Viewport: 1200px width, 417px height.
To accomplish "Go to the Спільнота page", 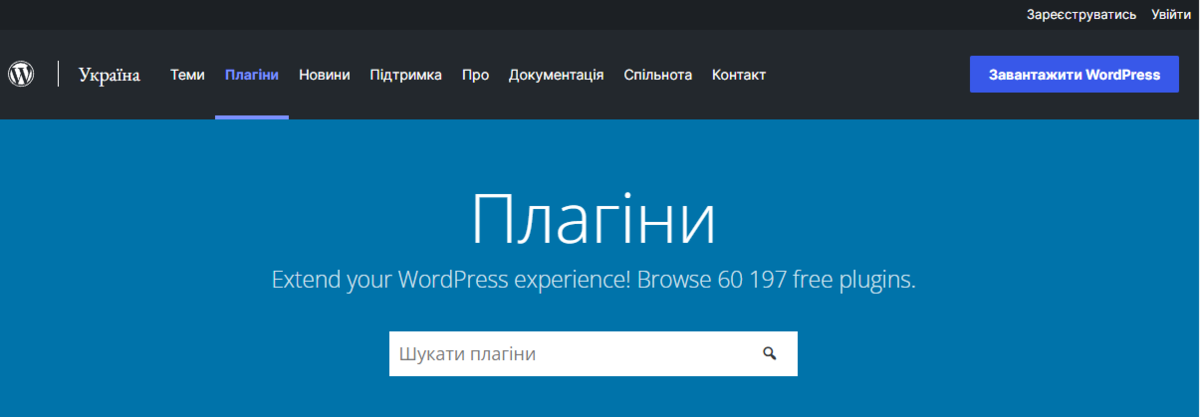I will (658, 75).
